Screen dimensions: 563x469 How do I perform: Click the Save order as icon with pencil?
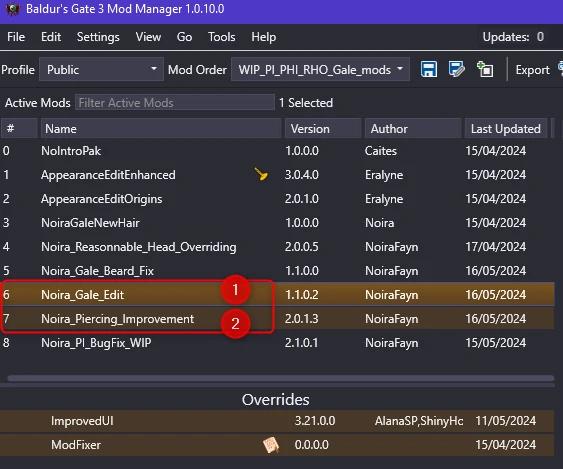pyautogui.click(x=456, y=69)
